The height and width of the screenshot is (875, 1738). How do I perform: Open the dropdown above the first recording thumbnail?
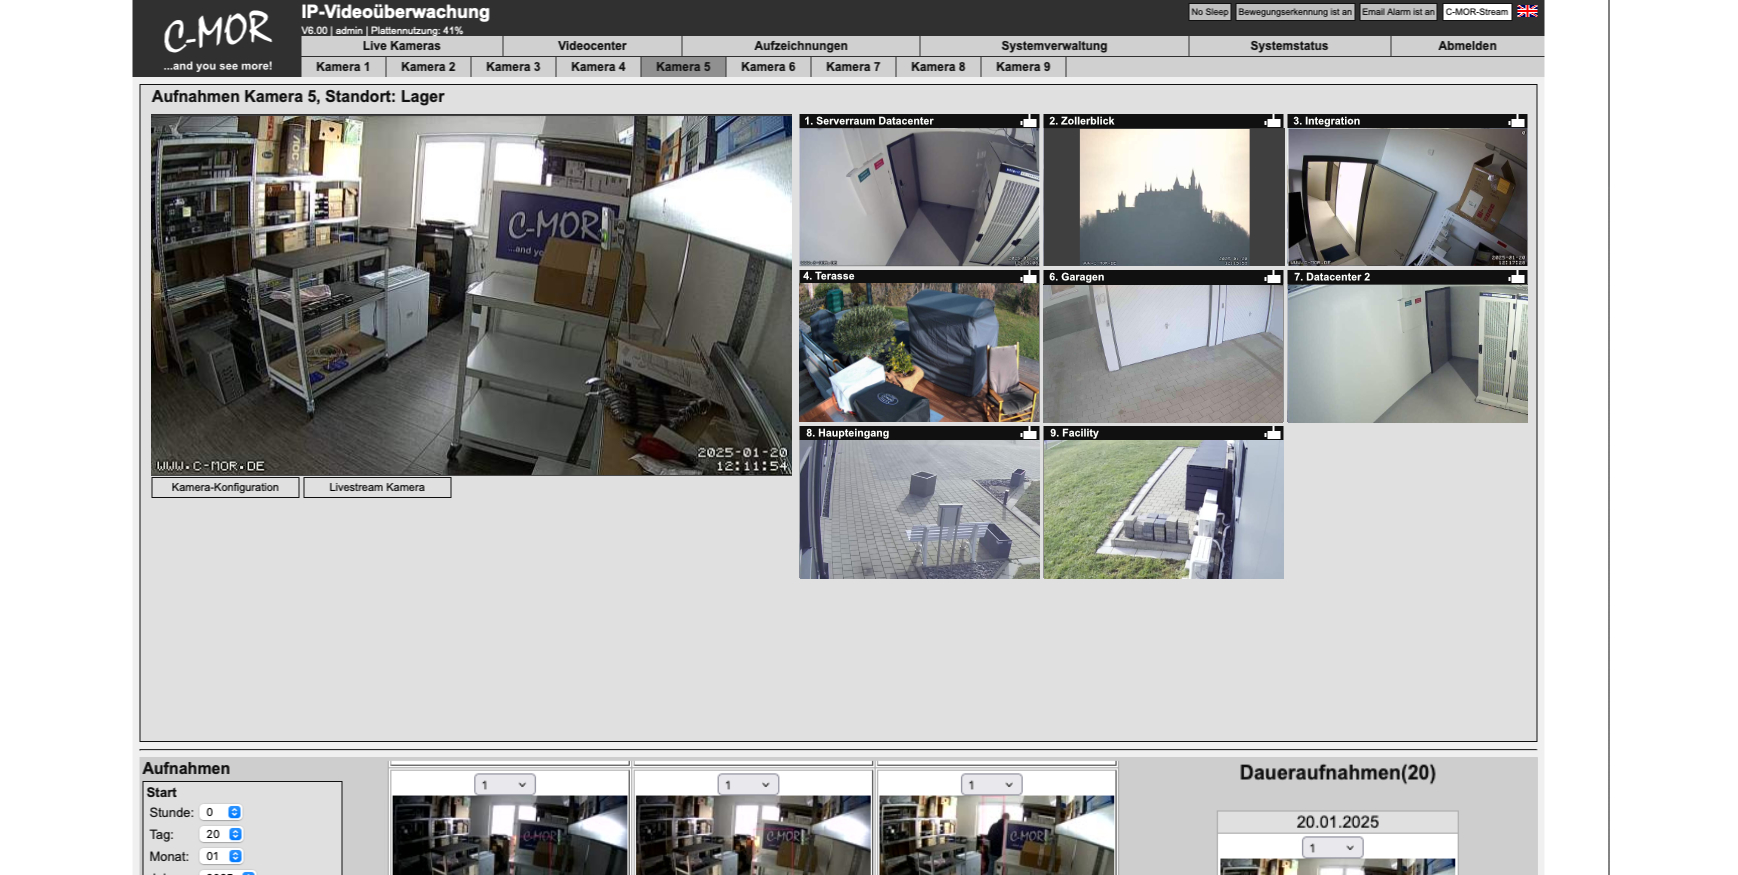coord(505,785)
